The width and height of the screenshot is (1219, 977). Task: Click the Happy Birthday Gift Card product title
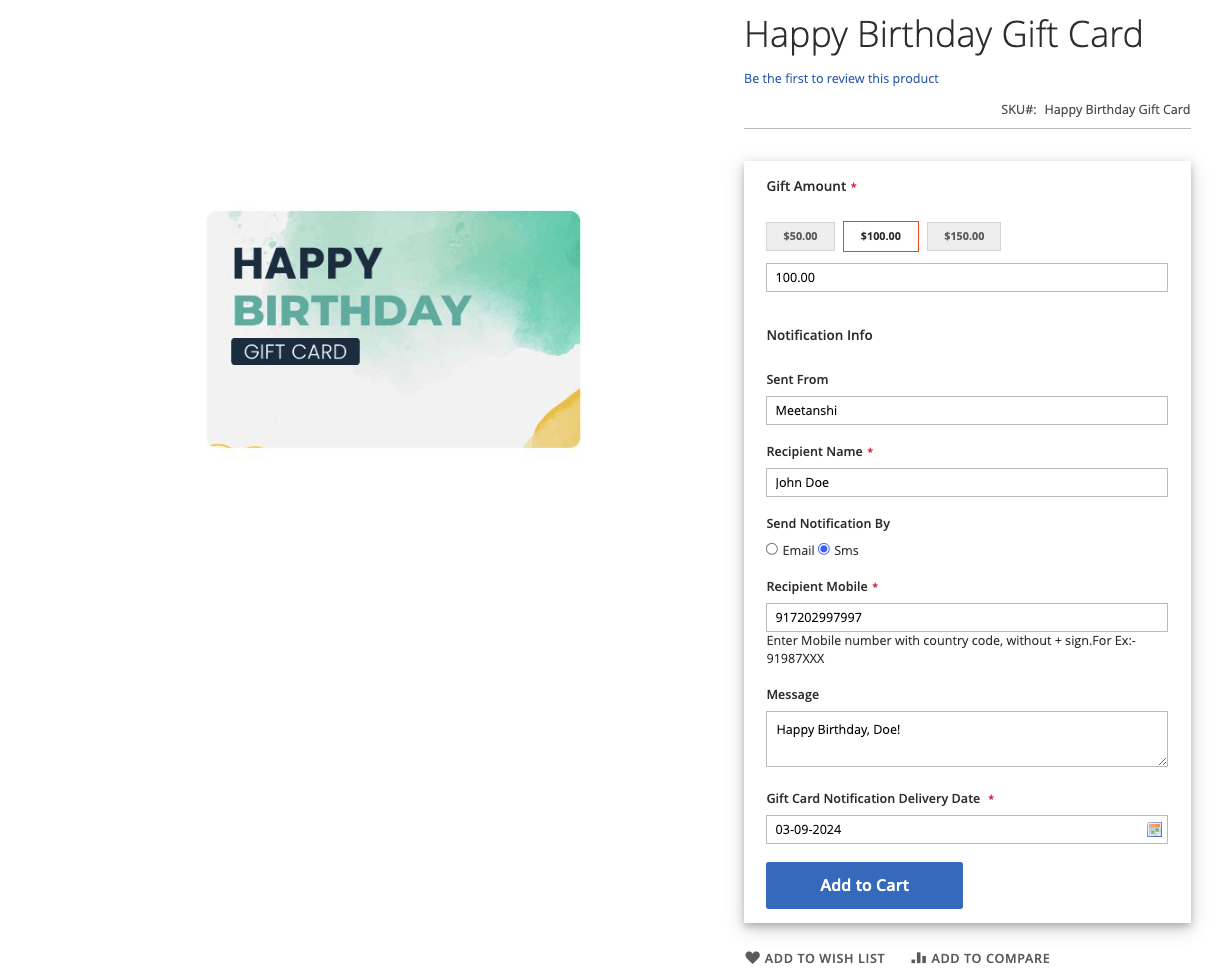[x=943, y=34]
